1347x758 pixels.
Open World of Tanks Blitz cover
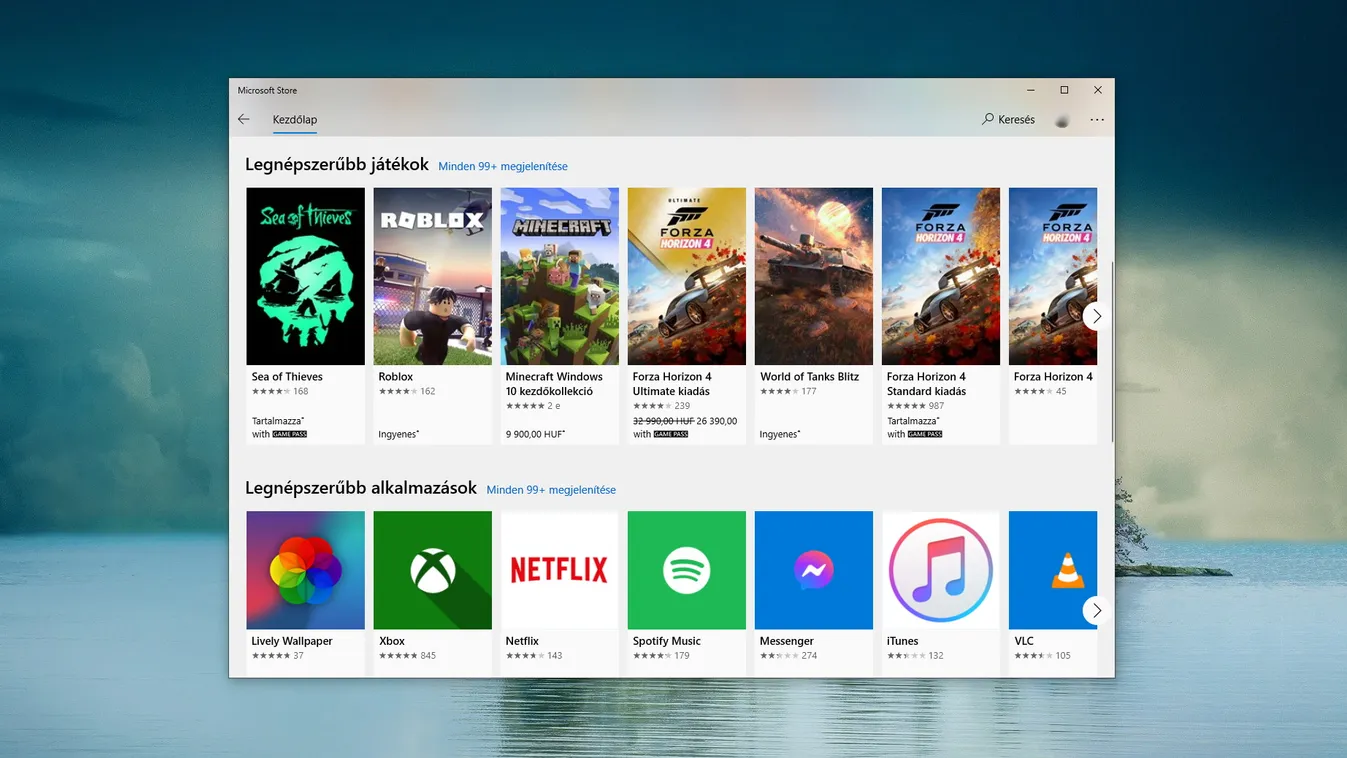[x=813, y=276]
